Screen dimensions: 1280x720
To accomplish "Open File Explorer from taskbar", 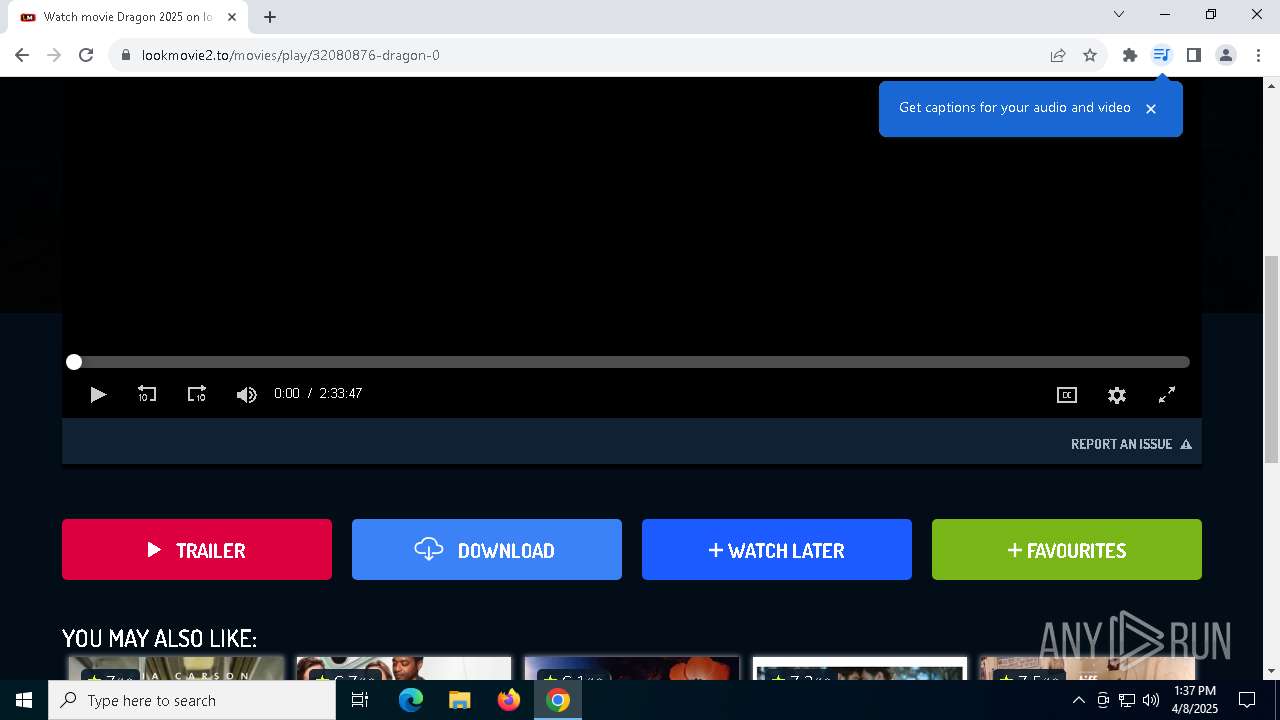I will tap(460, 700).
